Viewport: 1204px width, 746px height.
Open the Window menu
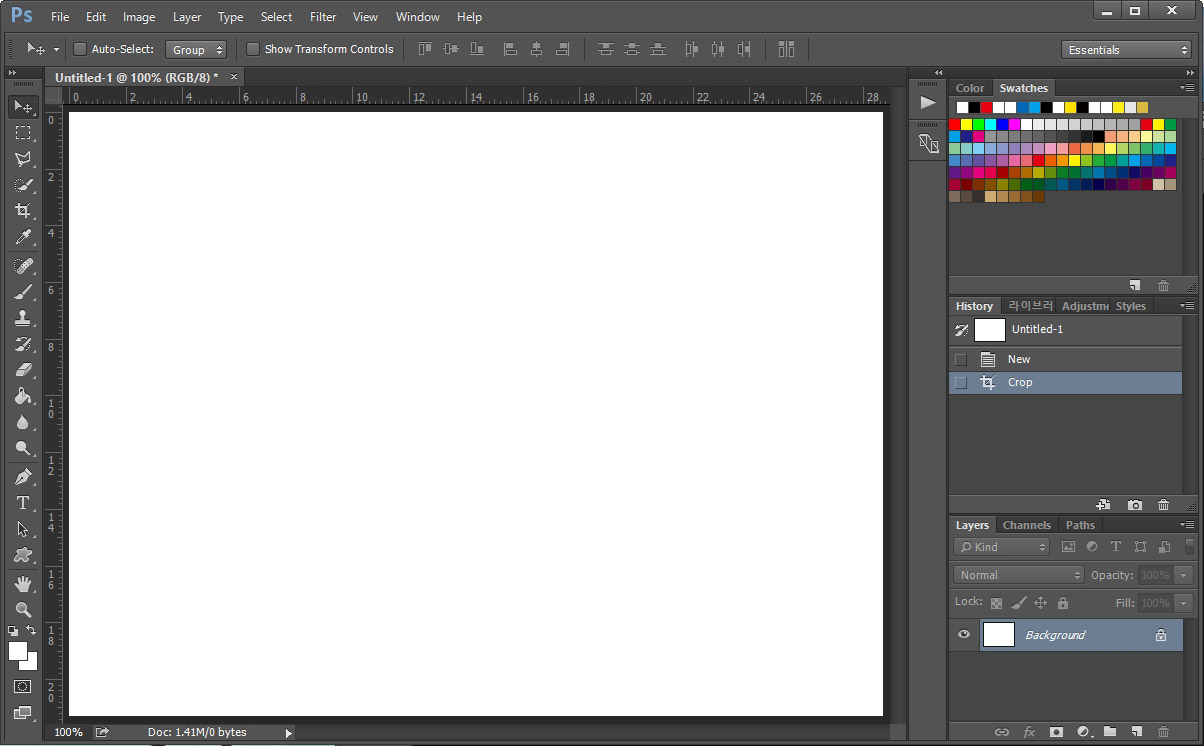[x=417, y=17]
